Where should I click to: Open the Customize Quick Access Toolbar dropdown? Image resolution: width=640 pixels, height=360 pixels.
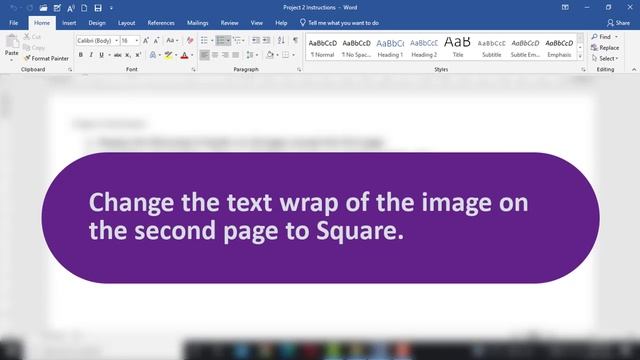[111, 8]
